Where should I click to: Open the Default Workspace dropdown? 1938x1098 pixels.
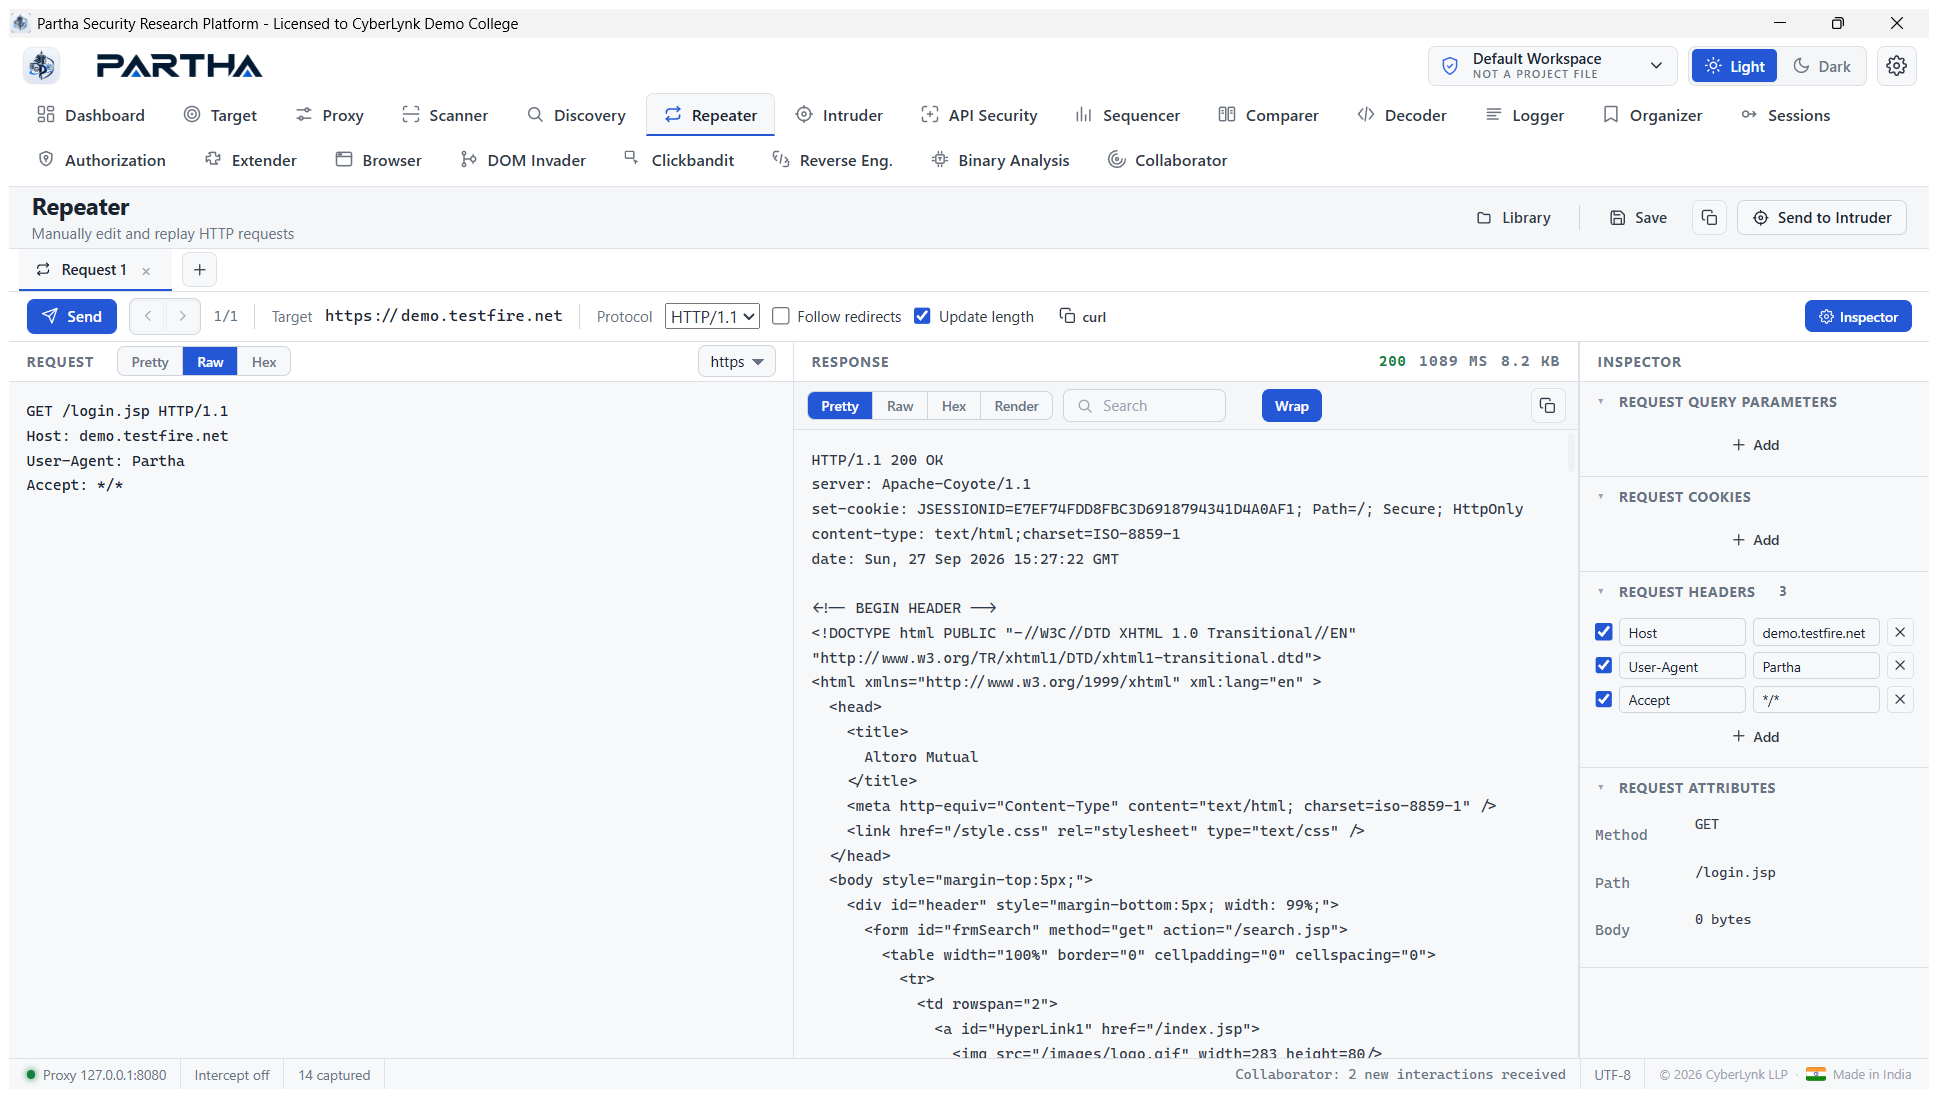[x=1552, y=66]
